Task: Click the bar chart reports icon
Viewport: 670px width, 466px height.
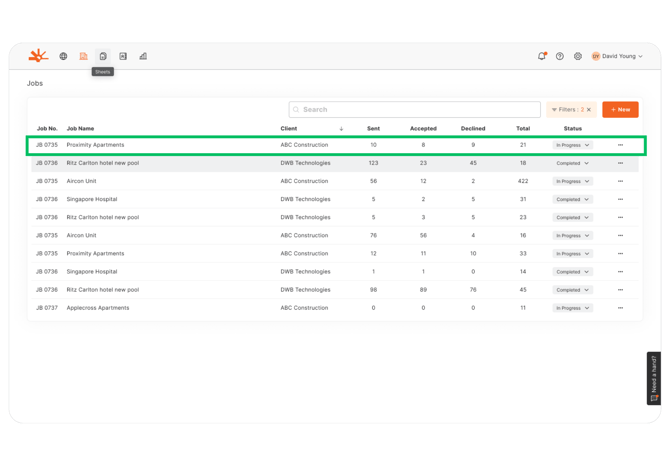Action: (143, 56)
